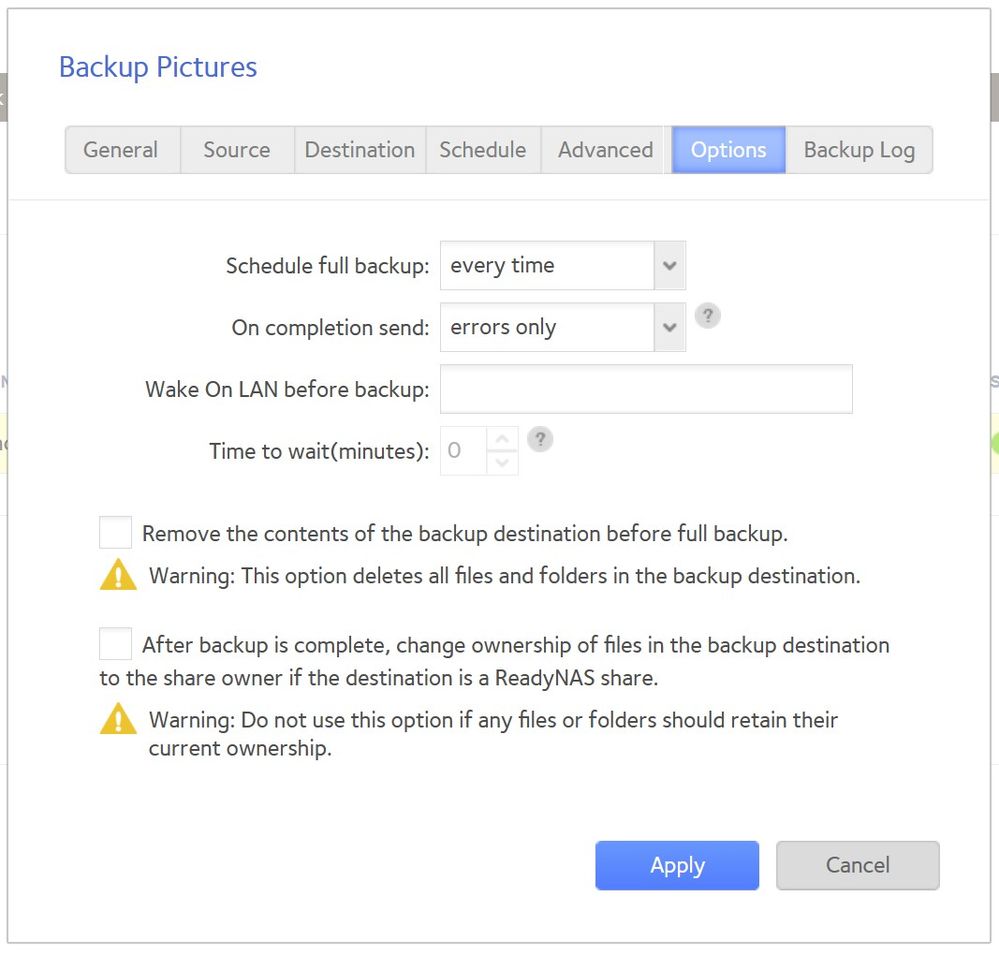
Task: Focus the Wake On LAN before backup field
Action: 646,389
